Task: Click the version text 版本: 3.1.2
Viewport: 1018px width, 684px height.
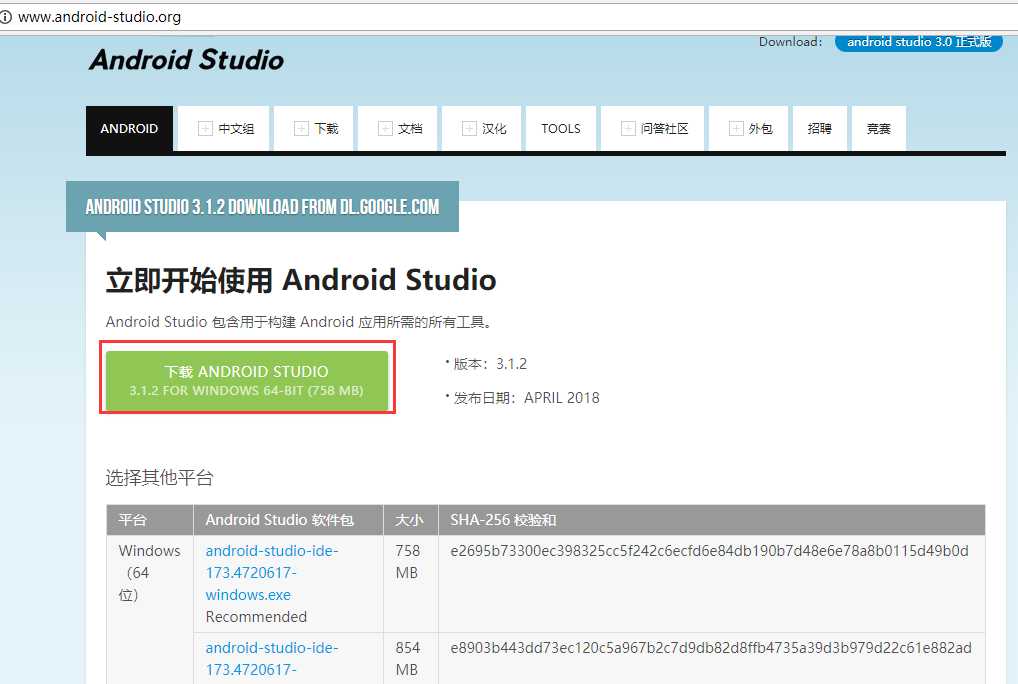Action: [490, 364]
